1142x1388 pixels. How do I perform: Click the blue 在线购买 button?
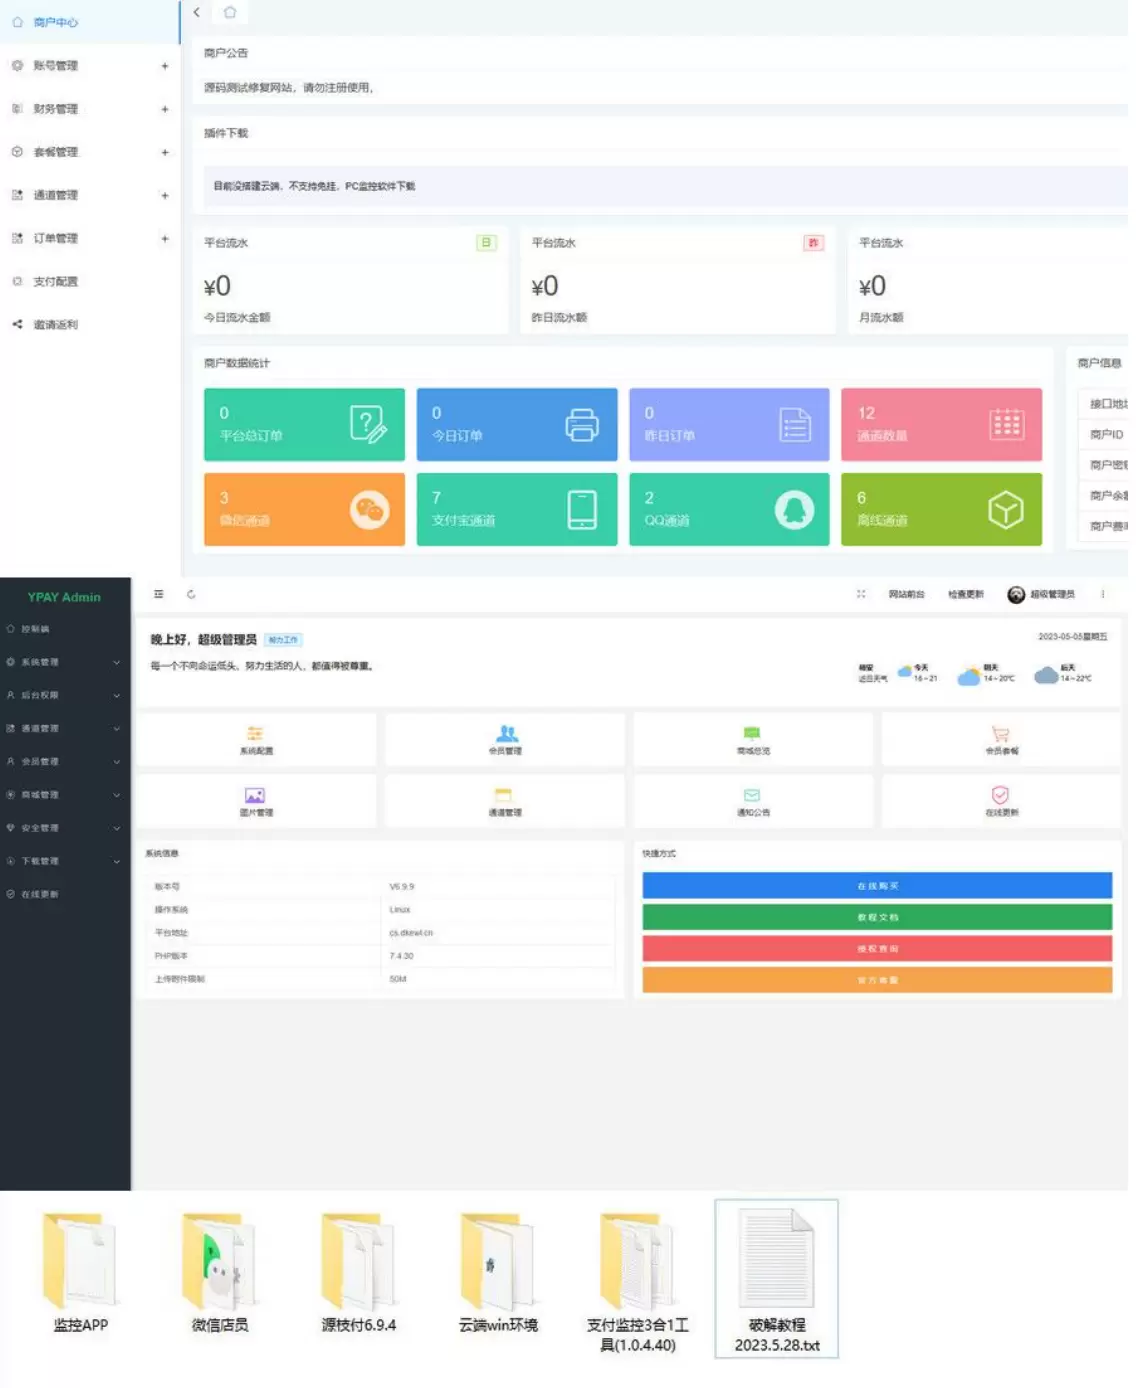[877, 887]
